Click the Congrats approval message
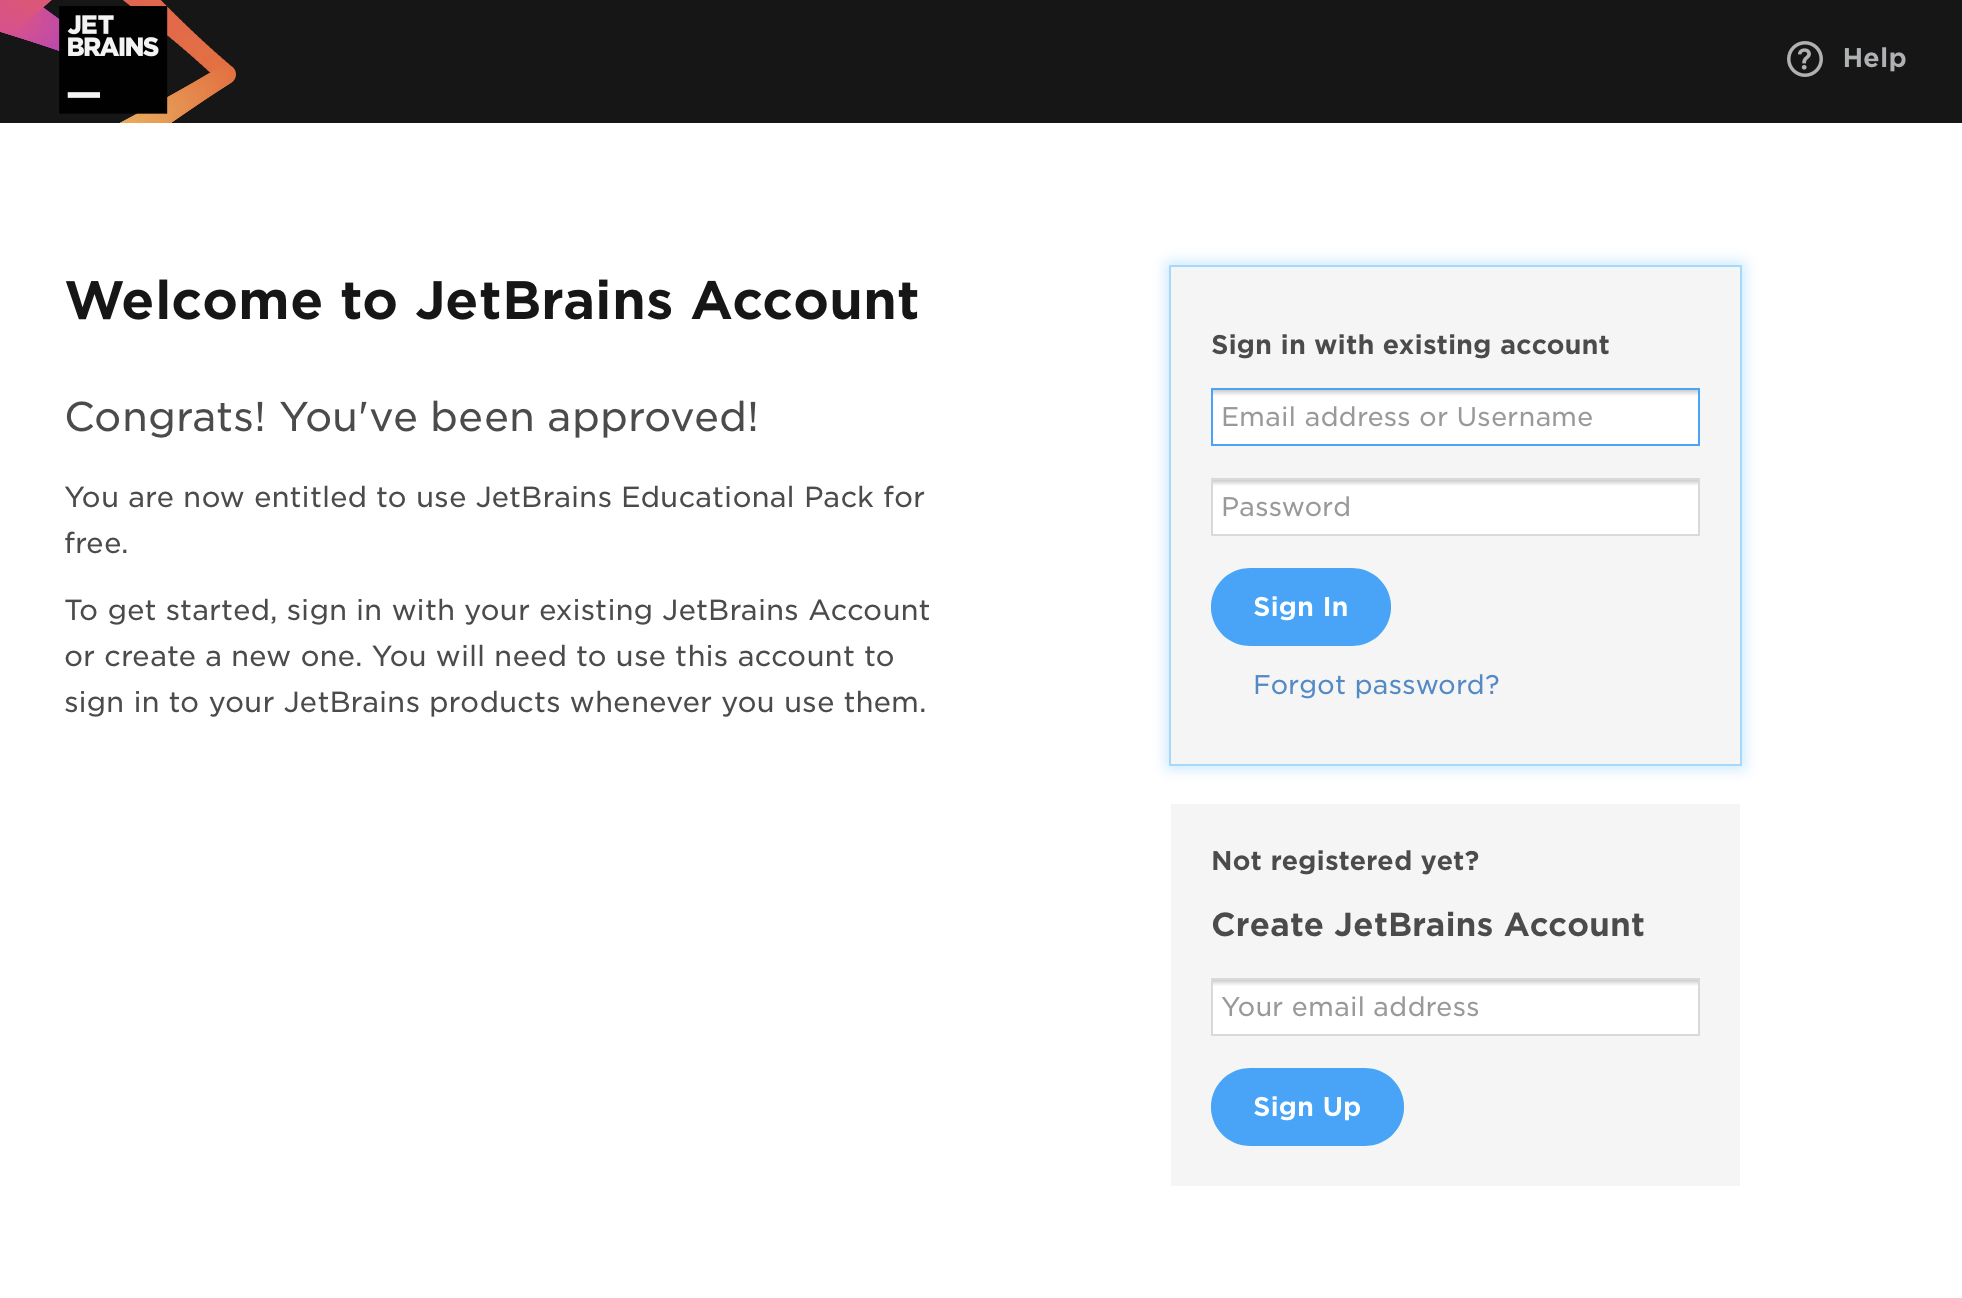Screen dimensions: 1962x1298 412,417
